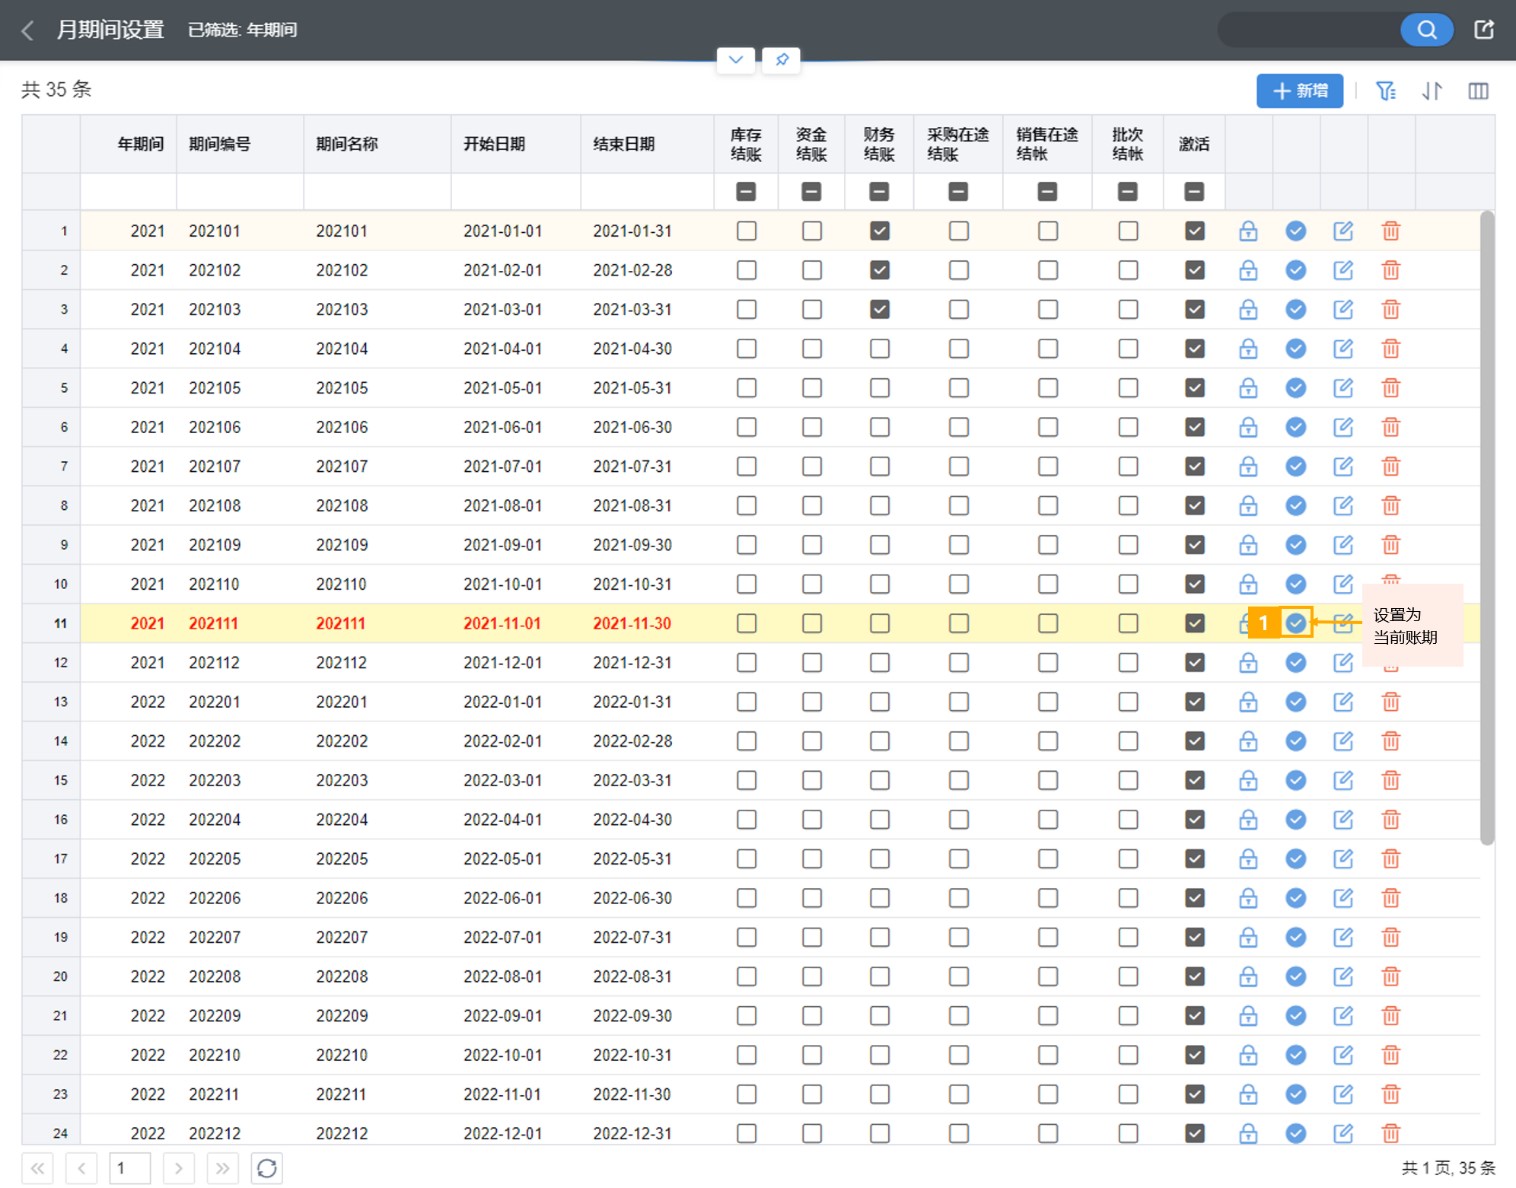Refresh the table with reload icon
This screenshot has height=1188, width=1516.
(266, 1168)
